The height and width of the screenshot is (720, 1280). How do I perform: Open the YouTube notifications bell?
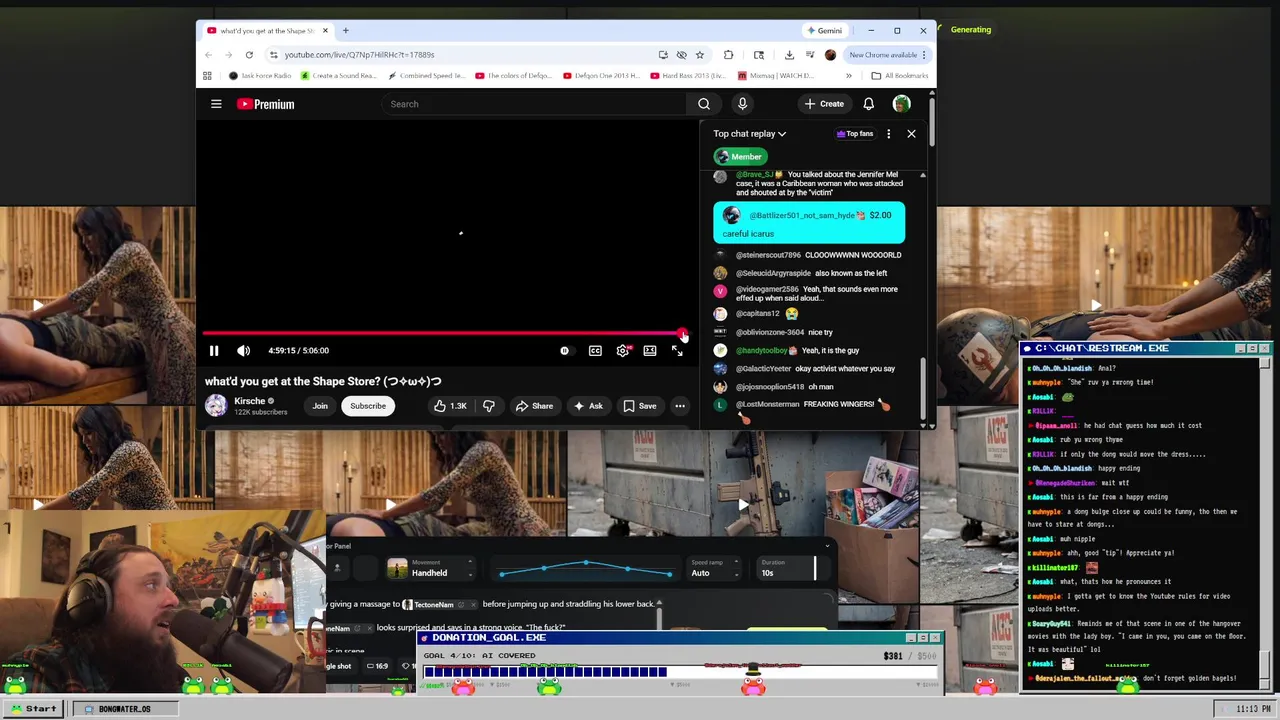click(x=869, y=104)
